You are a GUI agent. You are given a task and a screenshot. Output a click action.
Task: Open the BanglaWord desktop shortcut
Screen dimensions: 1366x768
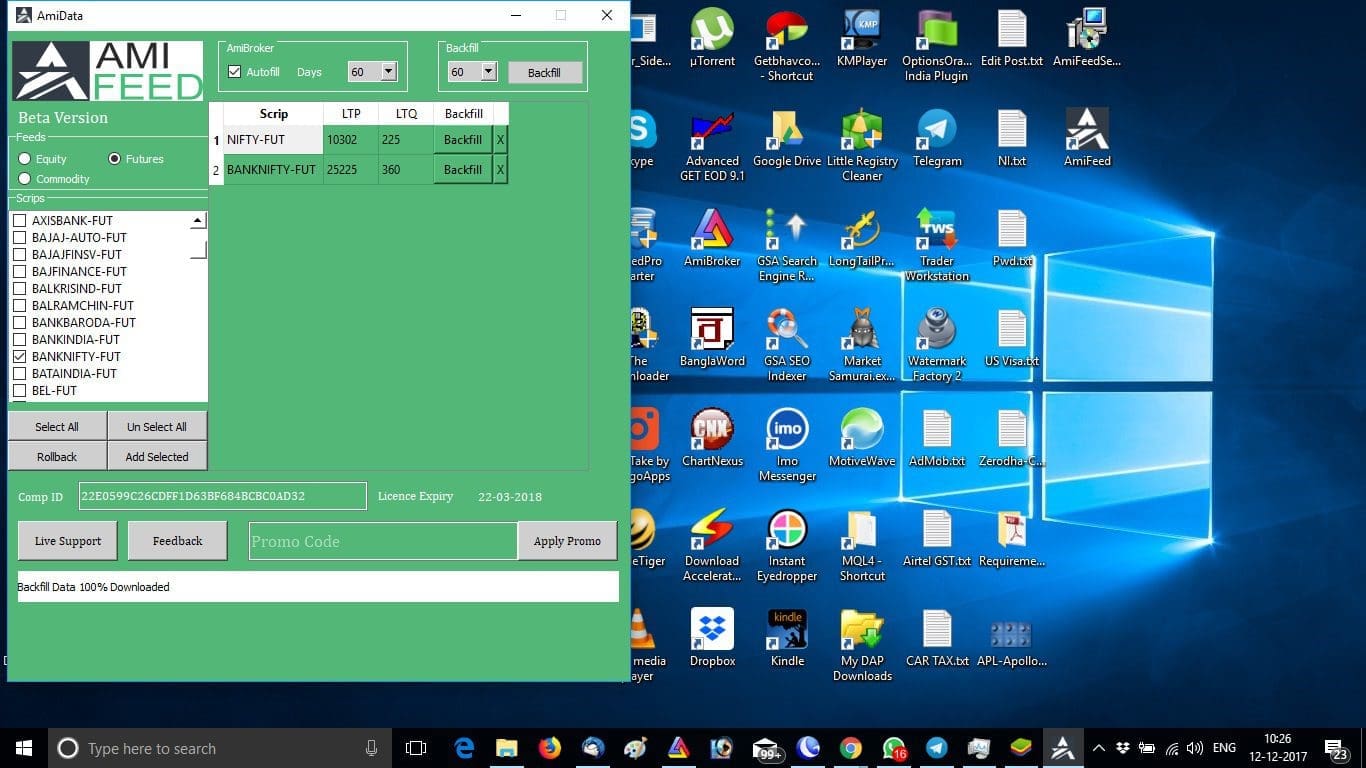coord(712,338)
